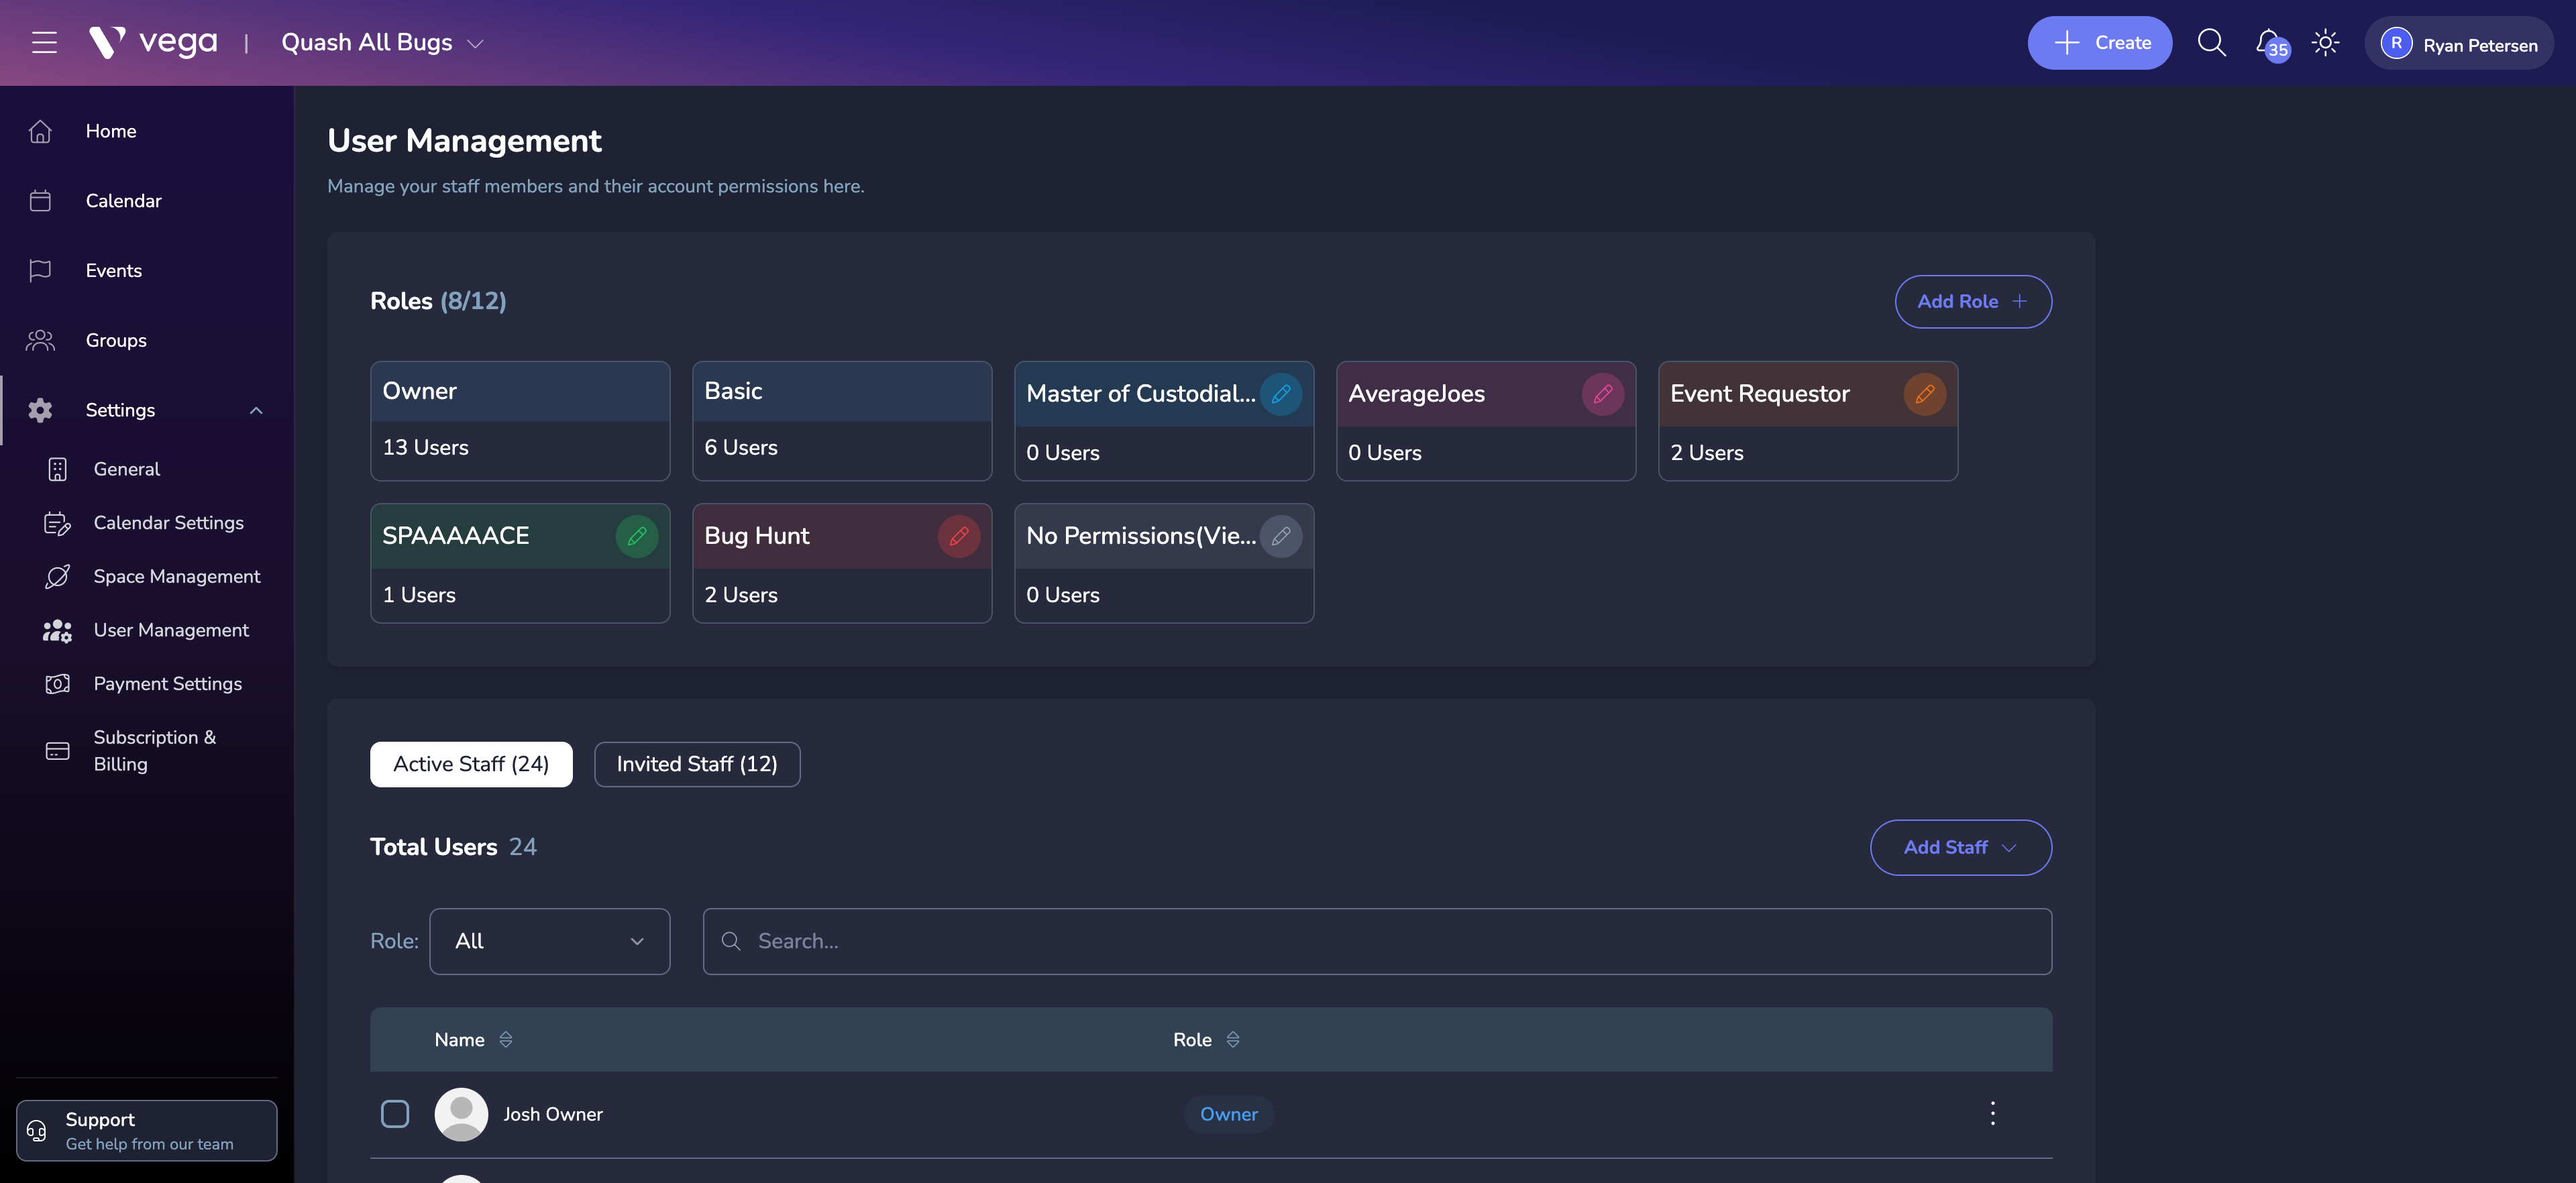Screen dimensions: 2576x1183
Task: Edit the Event Requestor role
Action: (1925, 393)
